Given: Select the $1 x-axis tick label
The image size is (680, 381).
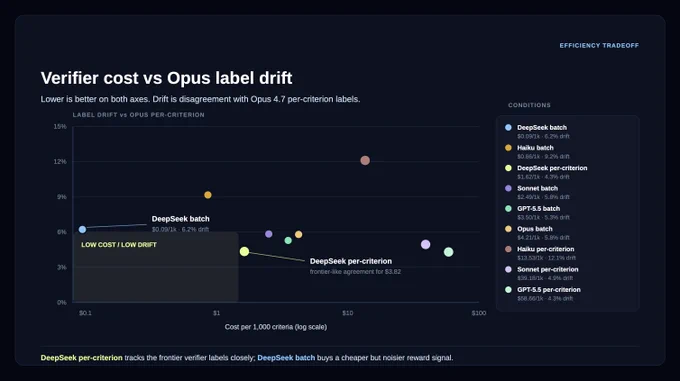Looking at the screenshot, I should (x=216, y=313).
